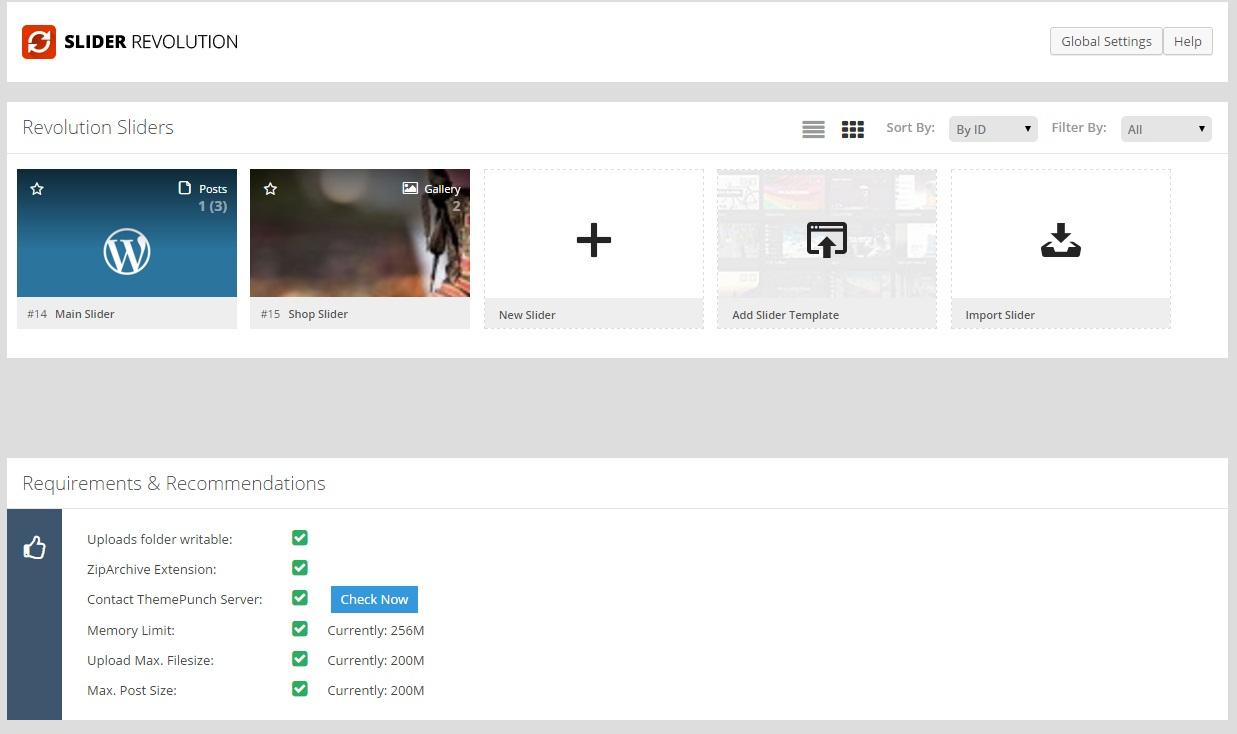Click the 'Memory Limit:' label
1237x734 pixels.
click(x=131, y=631)
